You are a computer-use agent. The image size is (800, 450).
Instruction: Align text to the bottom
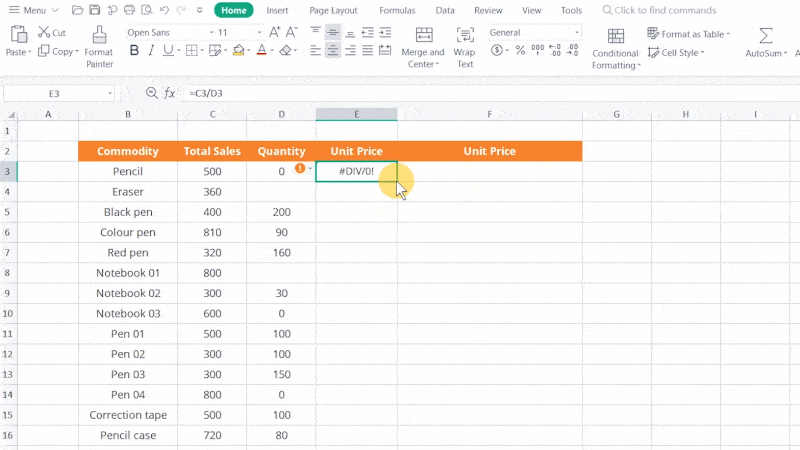click(x=350, y=33)
